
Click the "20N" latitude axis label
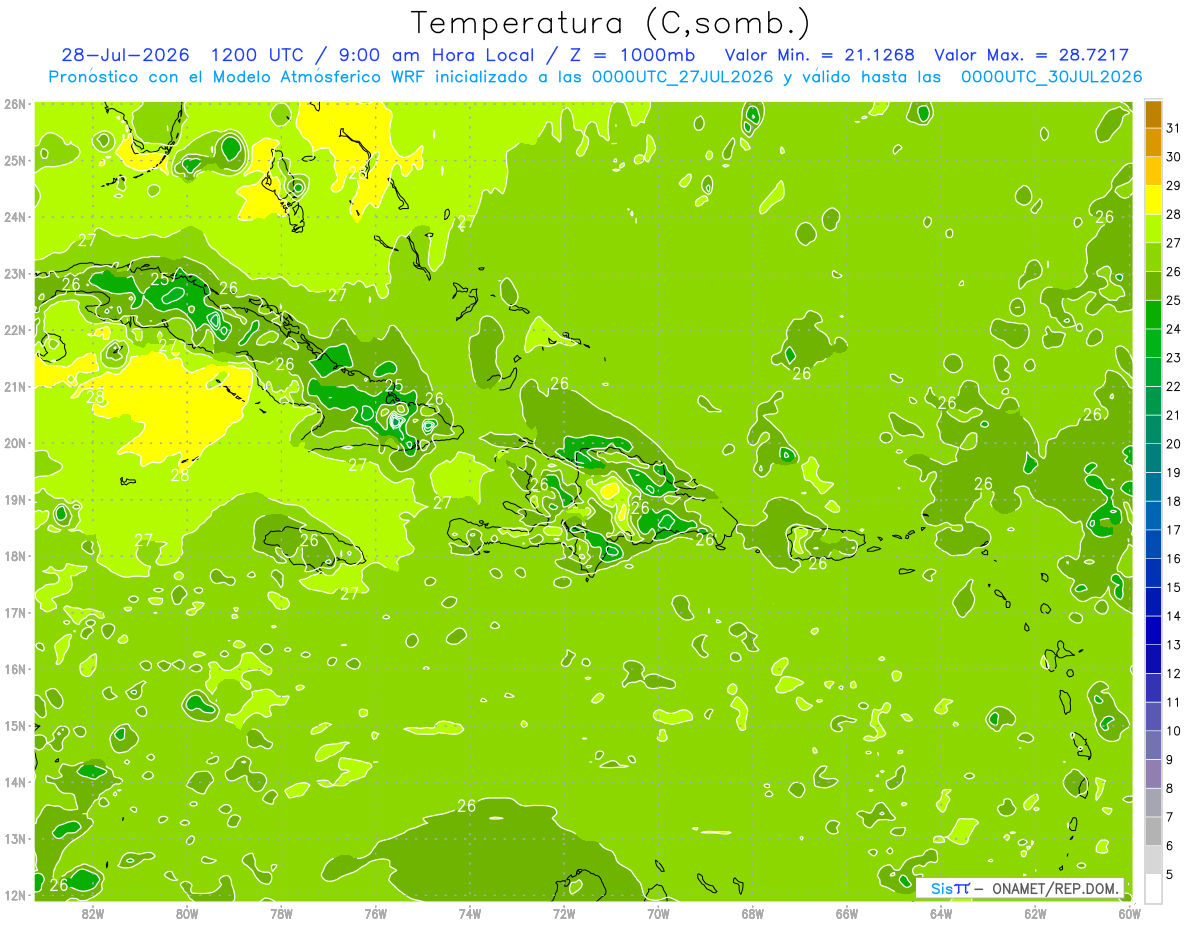coord(15,443)
